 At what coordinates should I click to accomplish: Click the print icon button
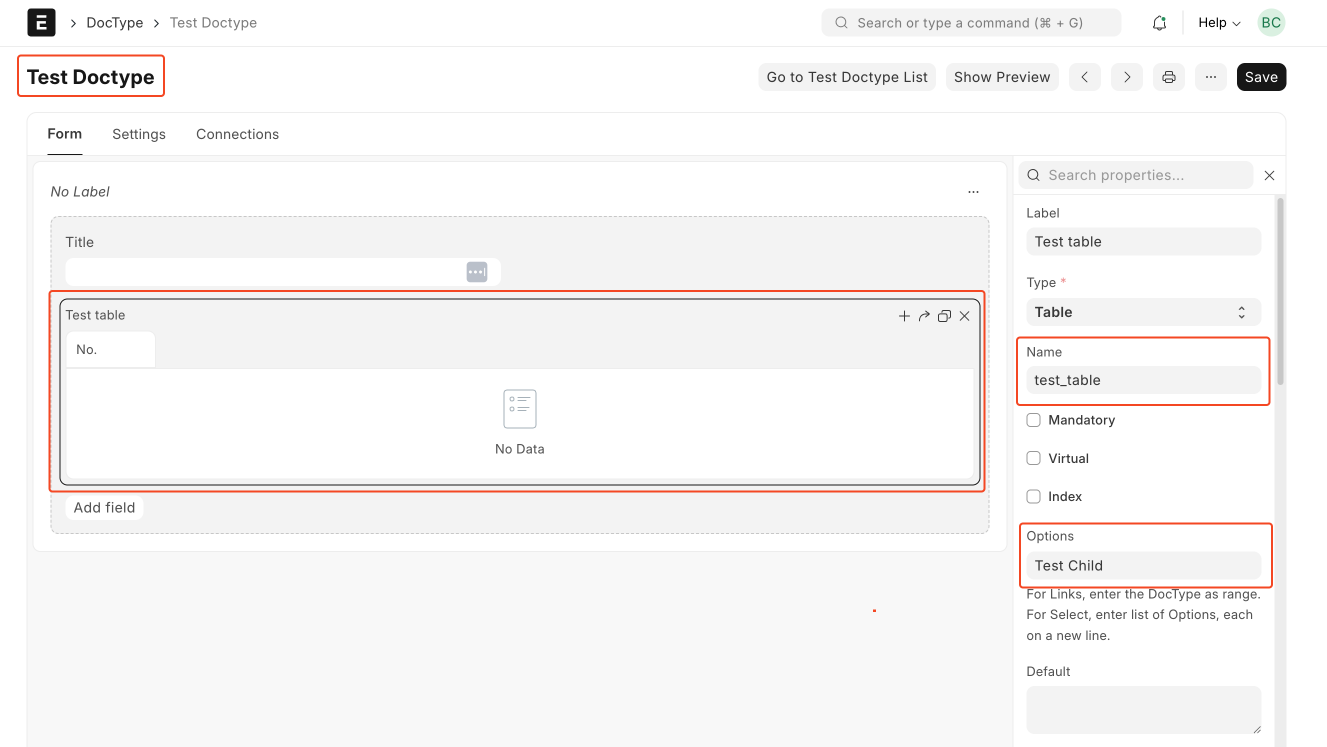click(x=1169, y=77)
